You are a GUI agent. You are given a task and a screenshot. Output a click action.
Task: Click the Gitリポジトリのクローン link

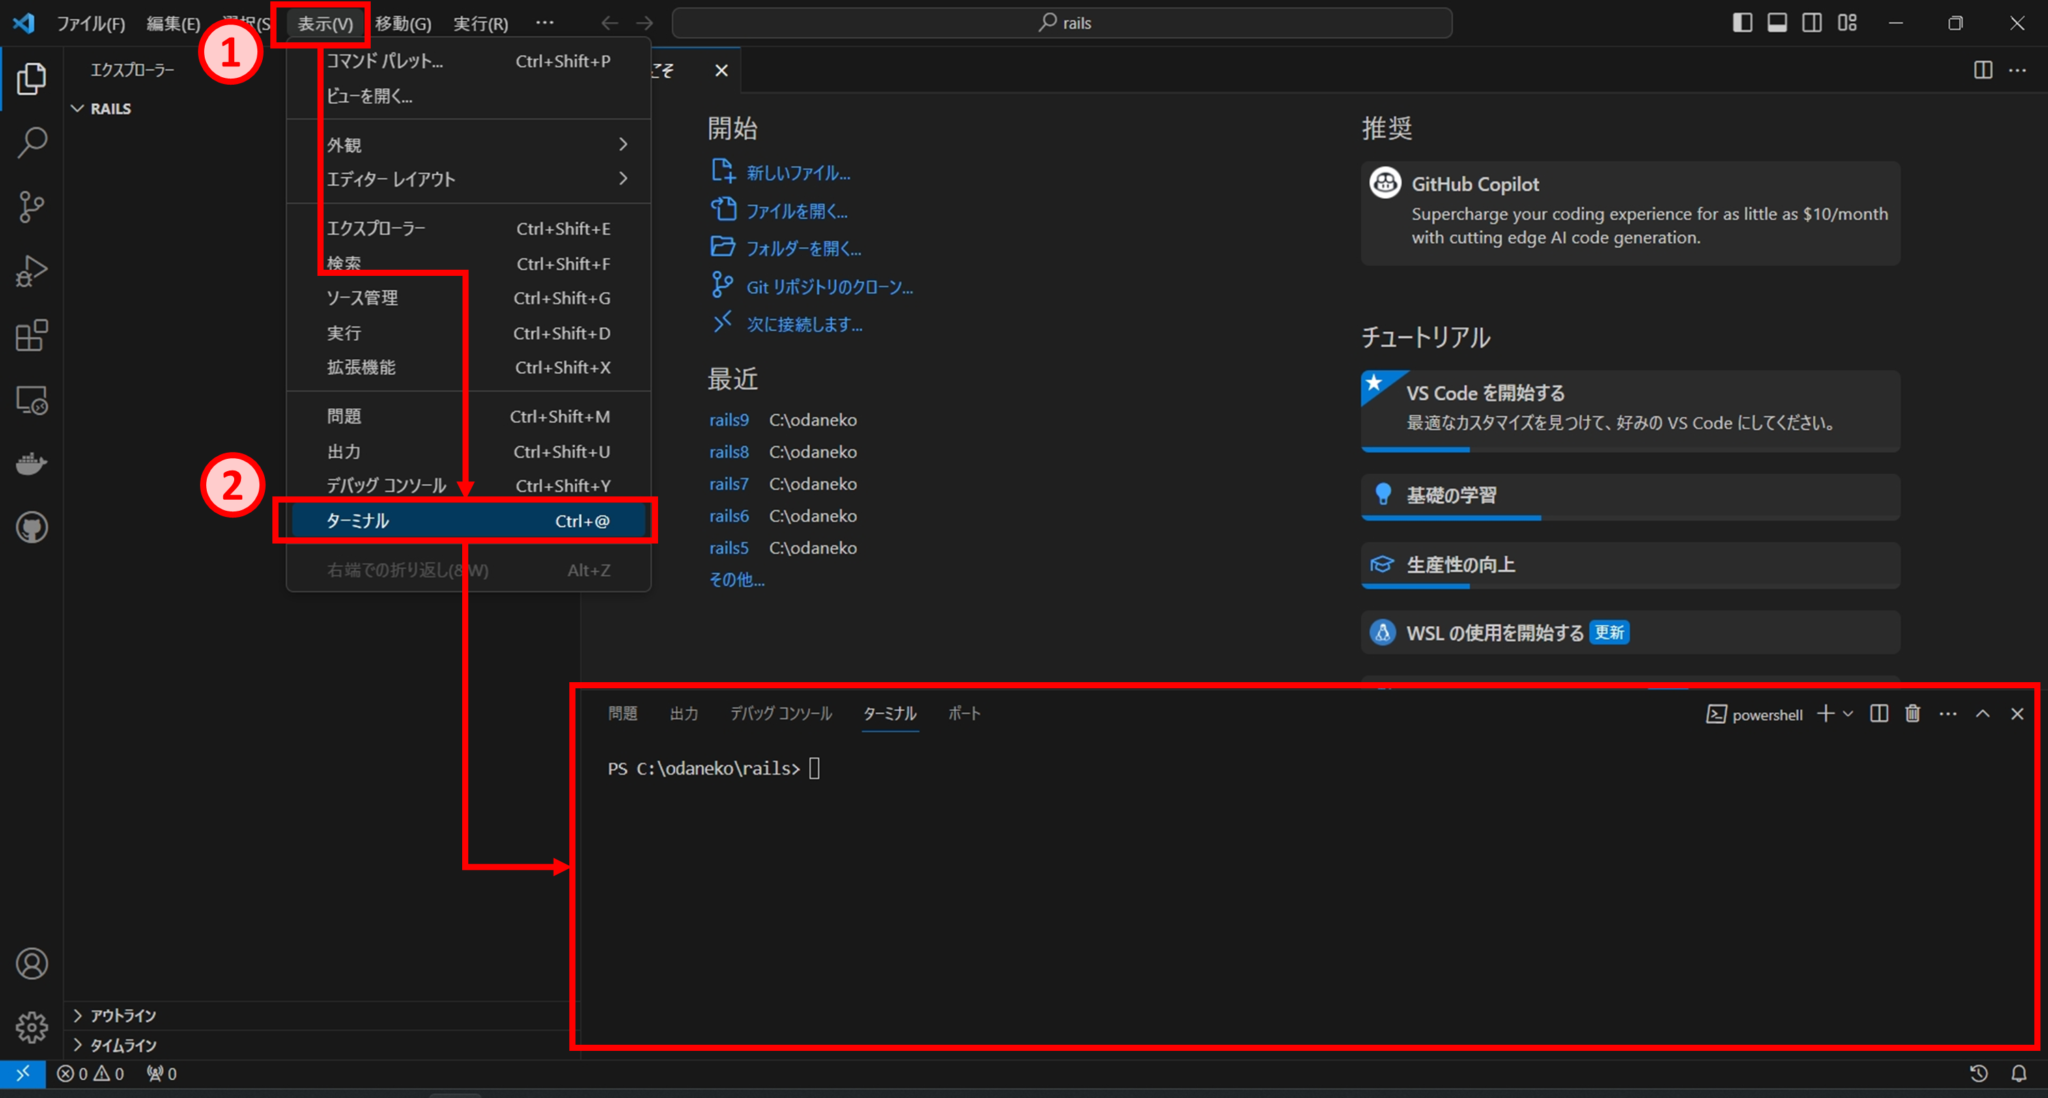coord(829,286)
